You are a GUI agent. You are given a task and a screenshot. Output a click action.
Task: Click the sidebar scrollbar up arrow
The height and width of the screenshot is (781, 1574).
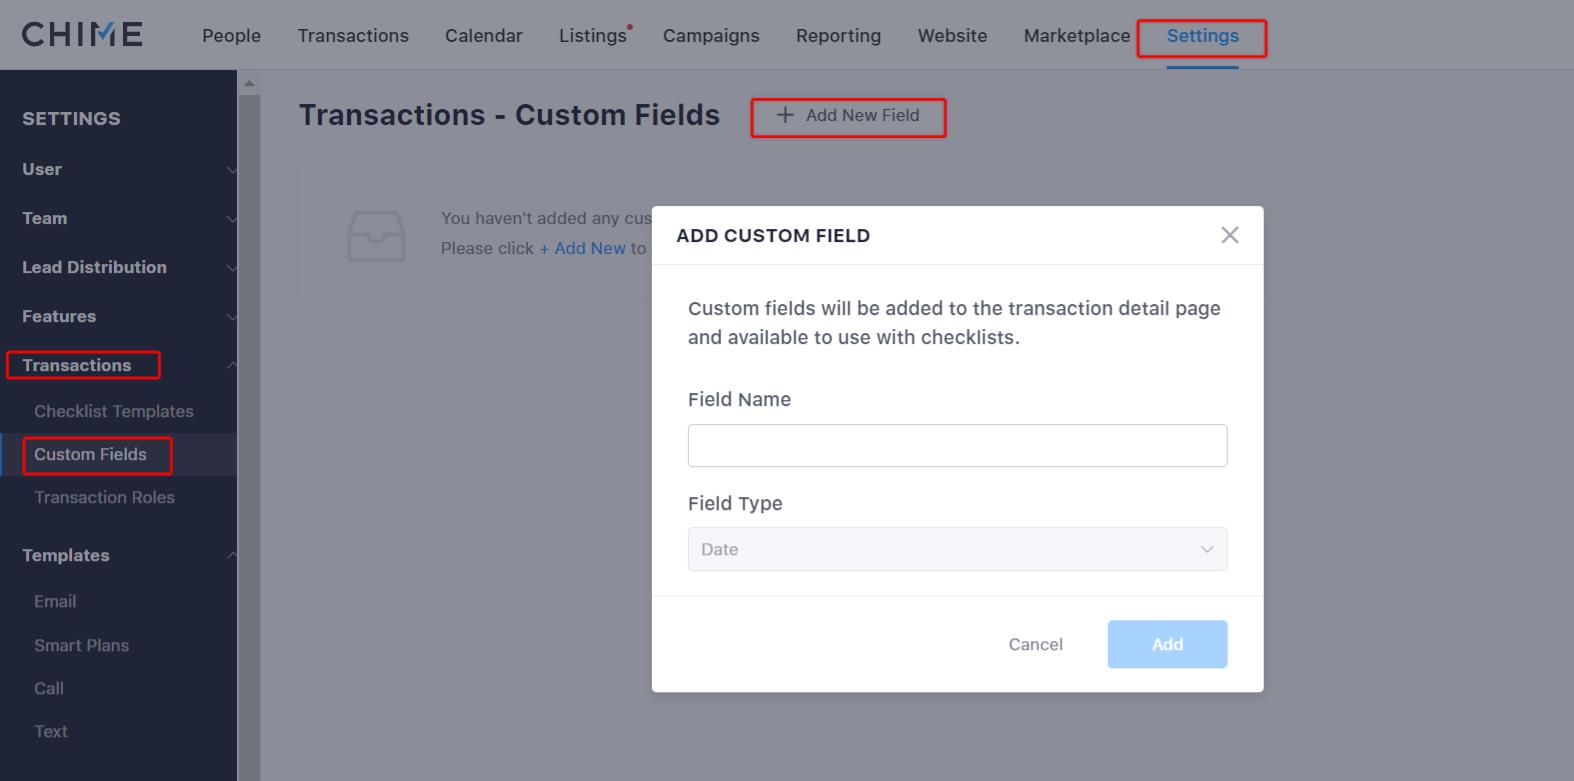pyautogui.click(x=249, y=83)
